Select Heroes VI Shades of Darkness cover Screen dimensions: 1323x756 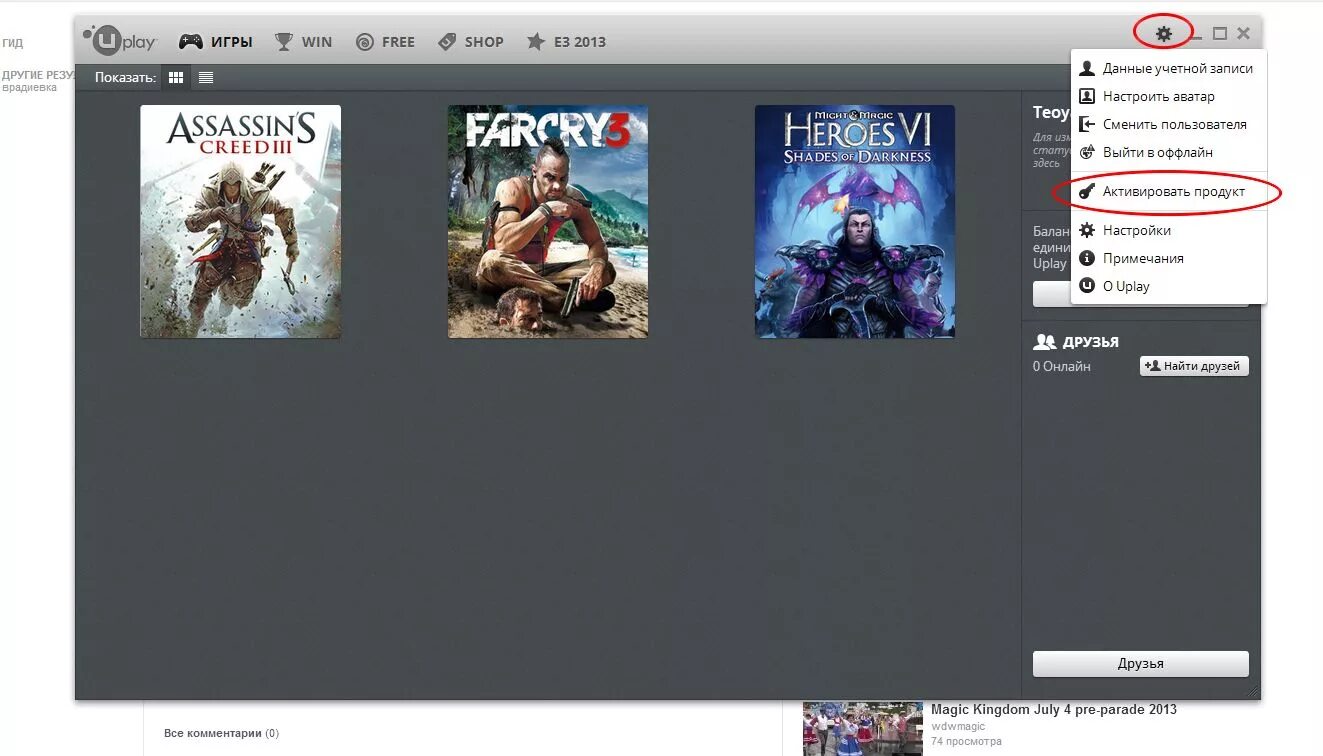click(855, 221)
